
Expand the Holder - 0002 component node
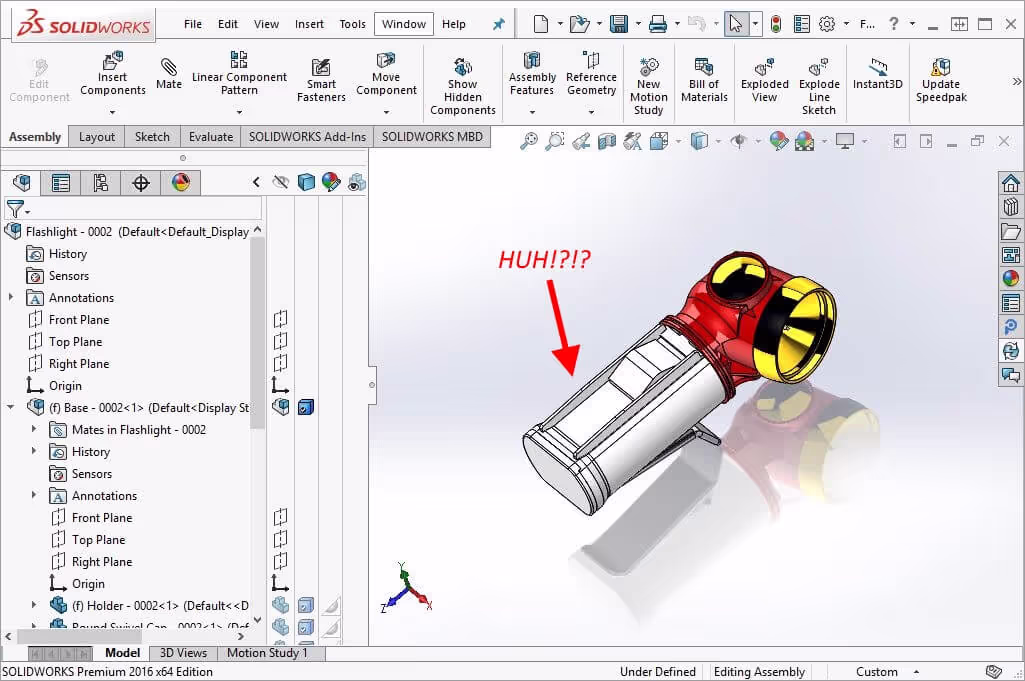(34, 605)
